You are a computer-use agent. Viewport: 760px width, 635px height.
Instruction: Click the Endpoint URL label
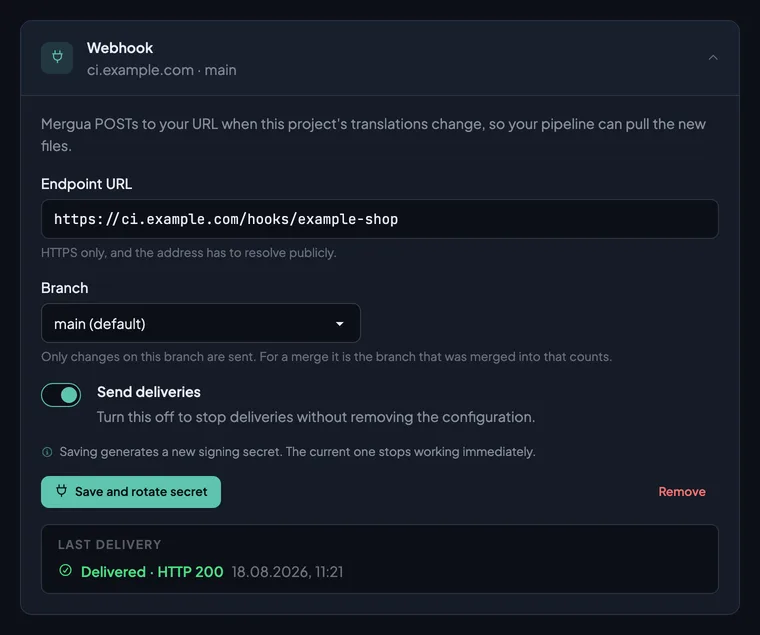[x=86, y=184]
